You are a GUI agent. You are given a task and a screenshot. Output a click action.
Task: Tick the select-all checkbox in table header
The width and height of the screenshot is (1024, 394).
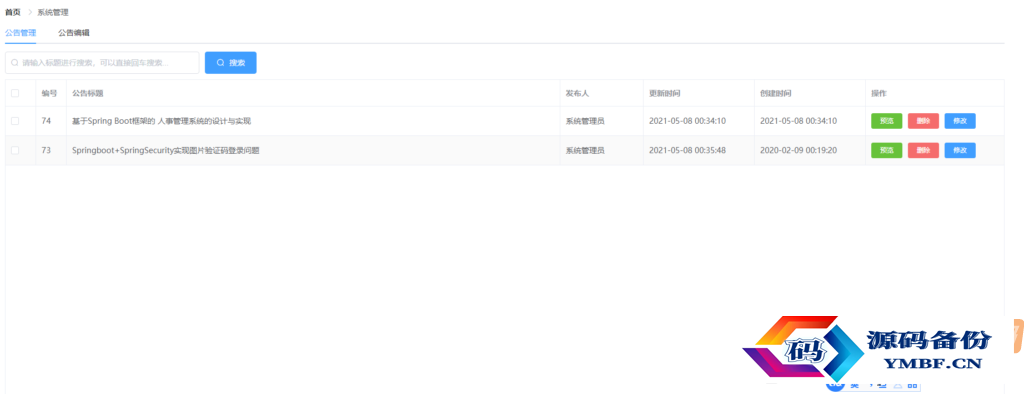click(x=15, y=93)
